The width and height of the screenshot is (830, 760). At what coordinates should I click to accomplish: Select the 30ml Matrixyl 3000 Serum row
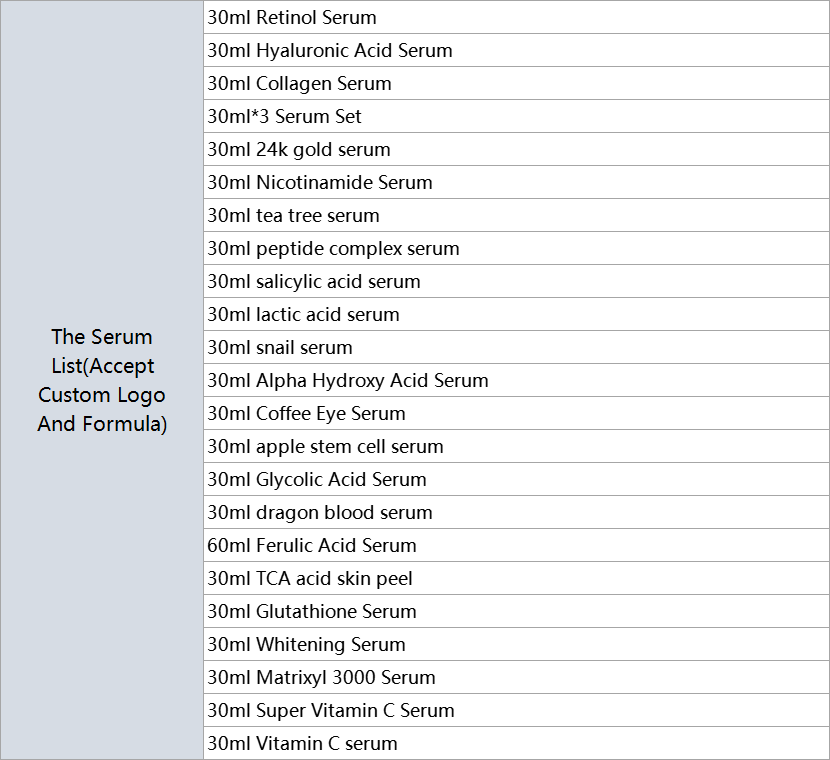point(517,677)
